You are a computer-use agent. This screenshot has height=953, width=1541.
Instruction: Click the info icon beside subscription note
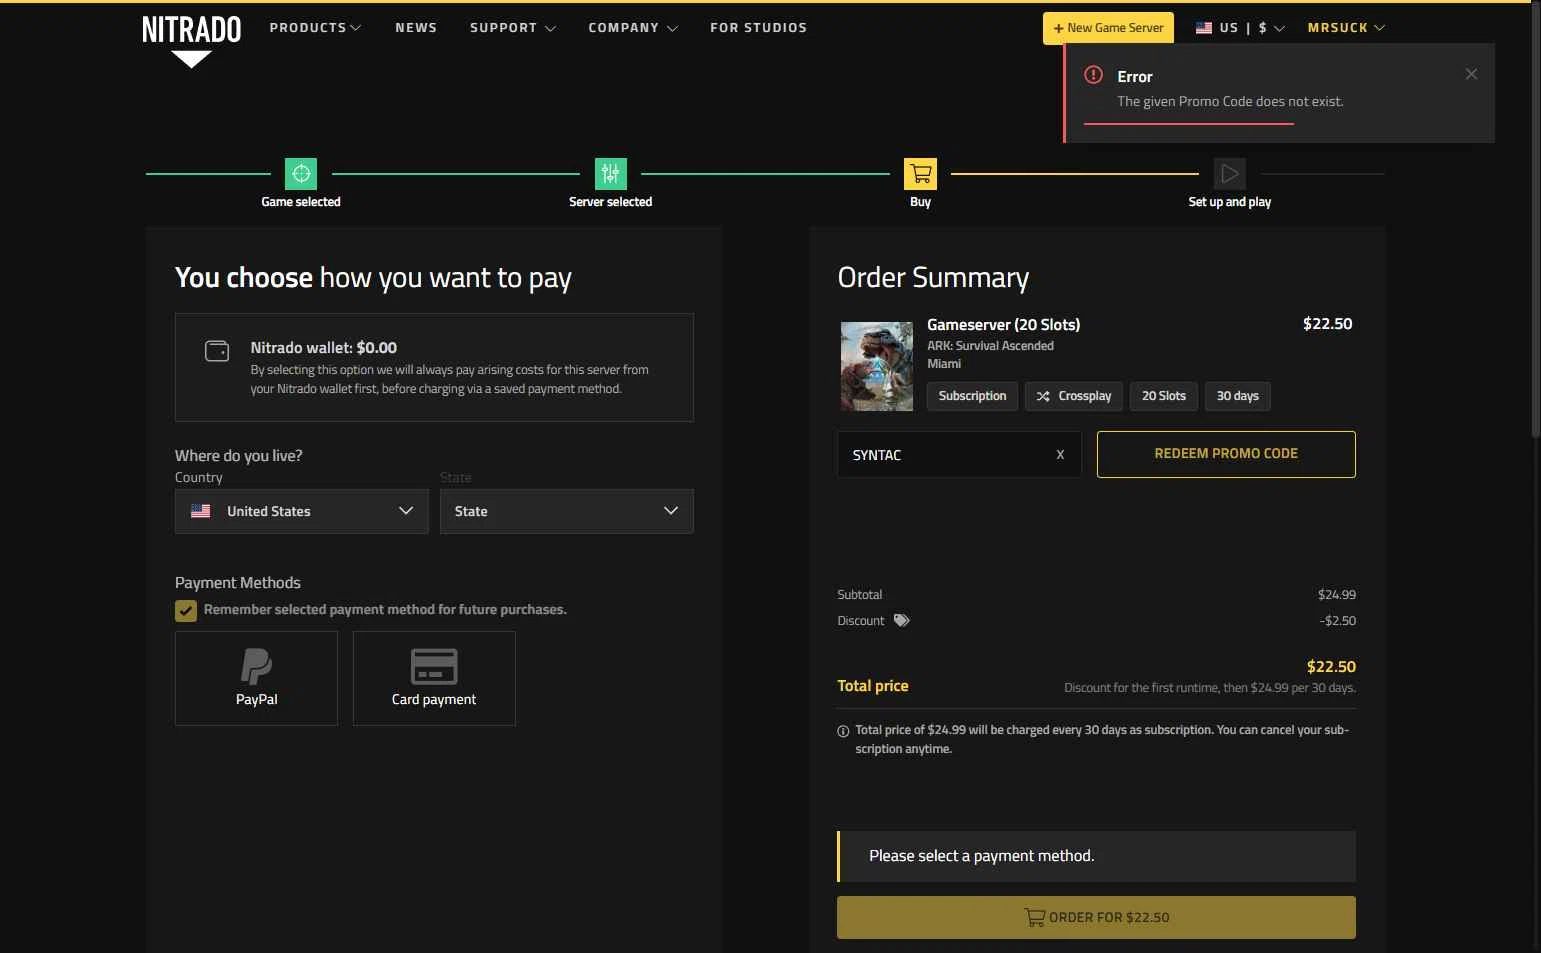[x=843, y=731]
